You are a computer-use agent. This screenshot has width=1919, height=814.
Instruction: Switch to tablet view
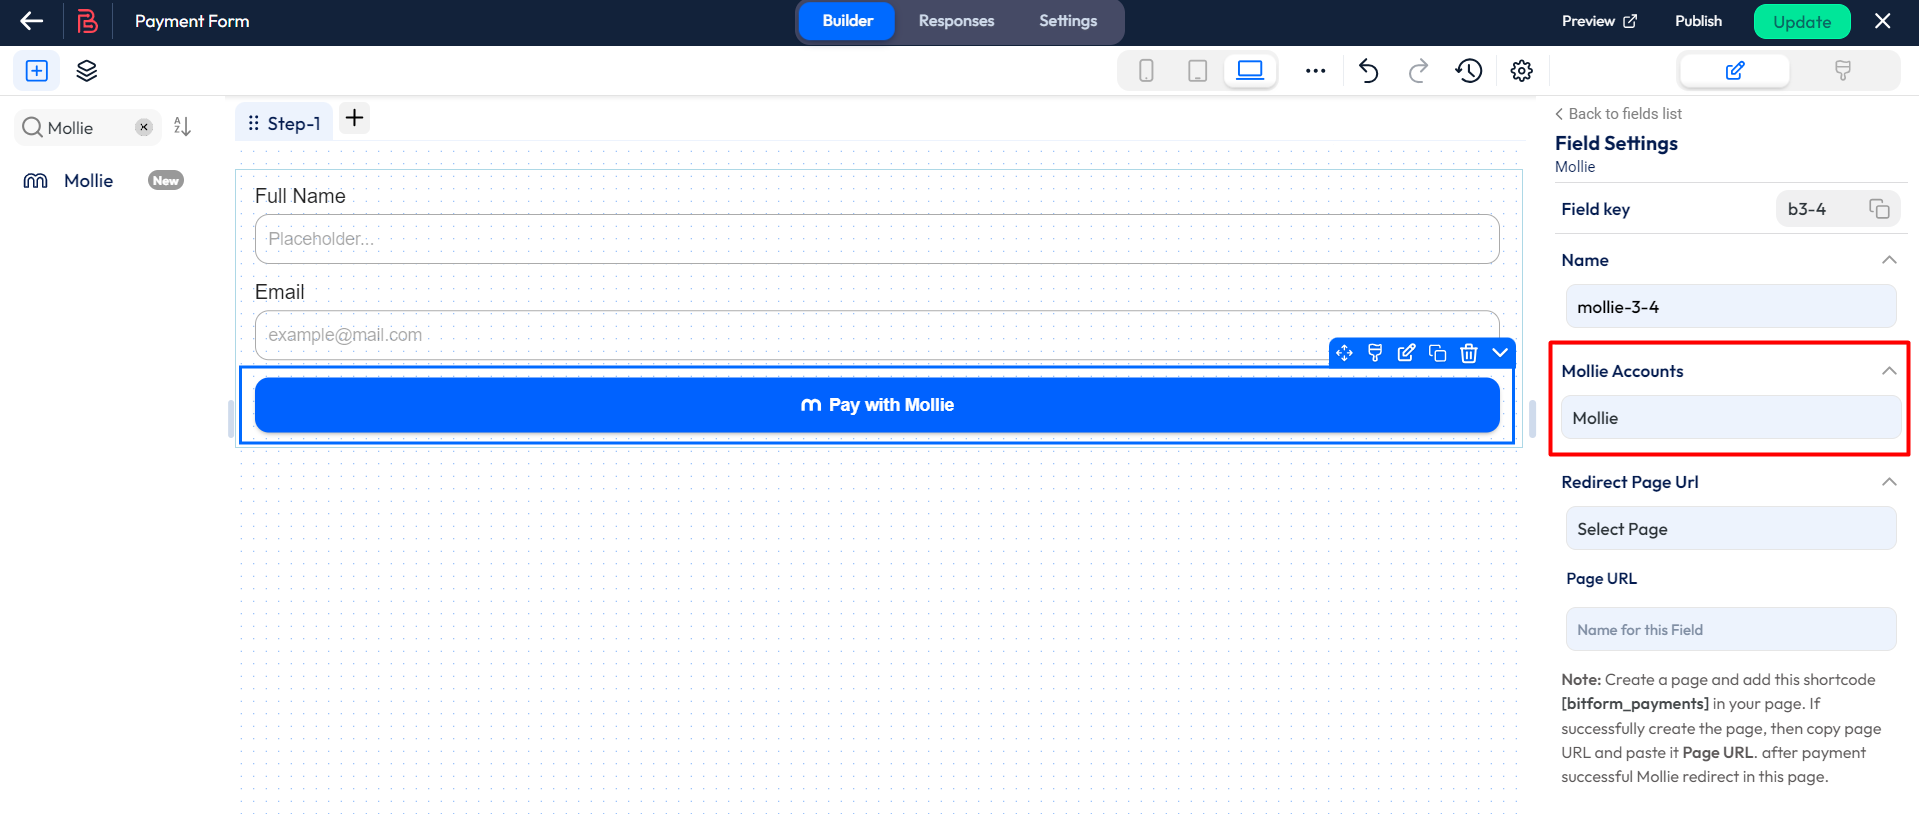(x=1197, y=71)
